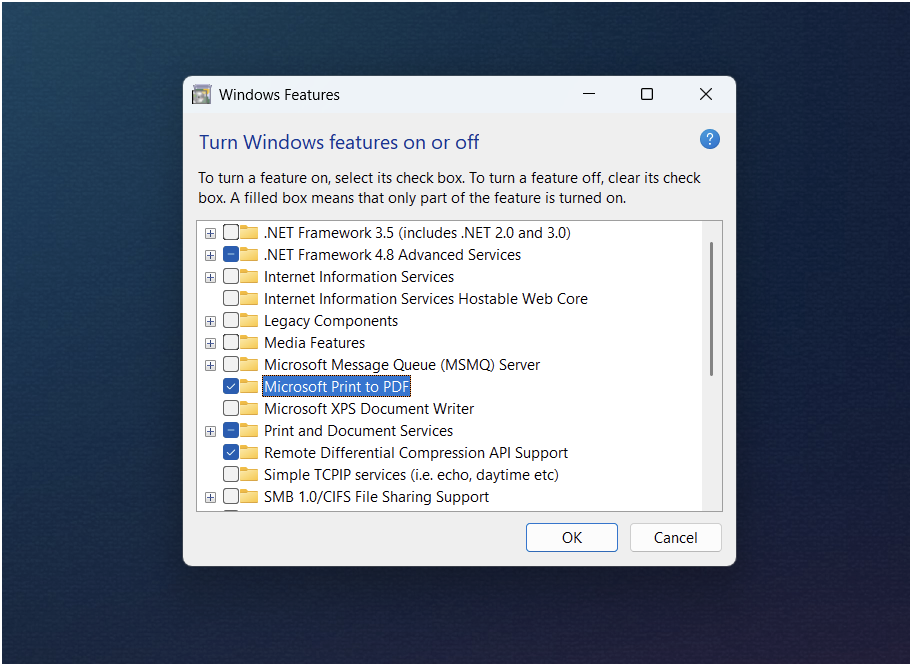Check Microsoft Message Queue (MSMQ) Server box
Image resolution: width=912 pixels, height=666 pixels.
(231, 365)
